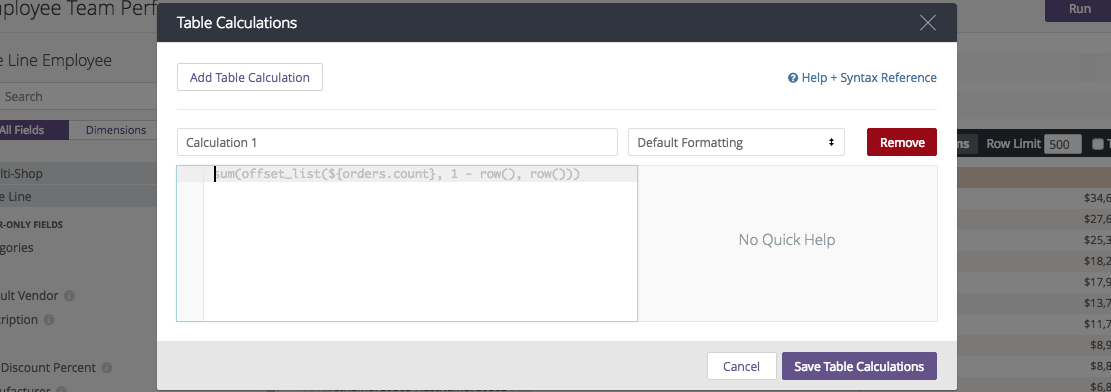This screenshot has height=392, width=1111.
Task: Close the Table Calculations dialog
Action: click(927, 23)
